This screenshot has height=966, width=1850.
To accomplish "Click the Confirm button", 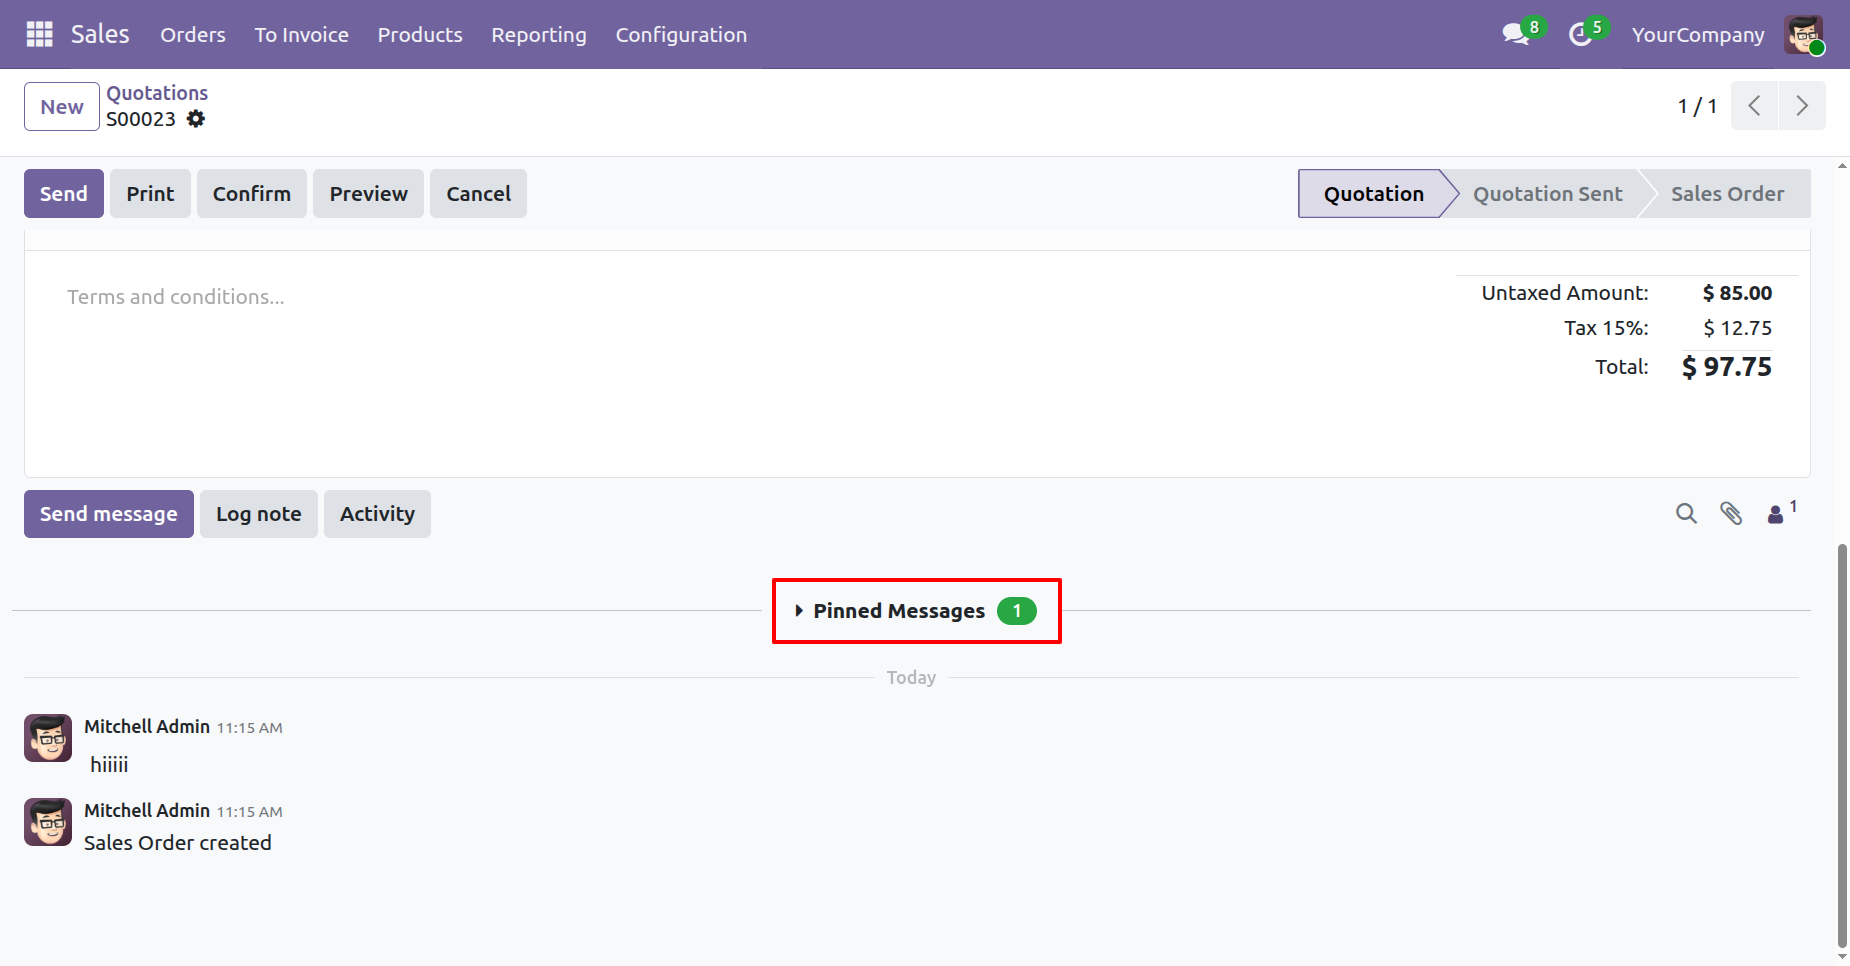I will pyautogui.click(x=251, y=194).
